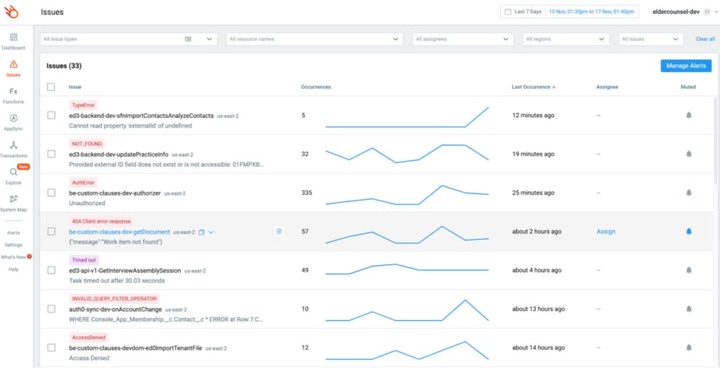
Task: Toggle the select-all issues checkbox
Action: point(51,87)
